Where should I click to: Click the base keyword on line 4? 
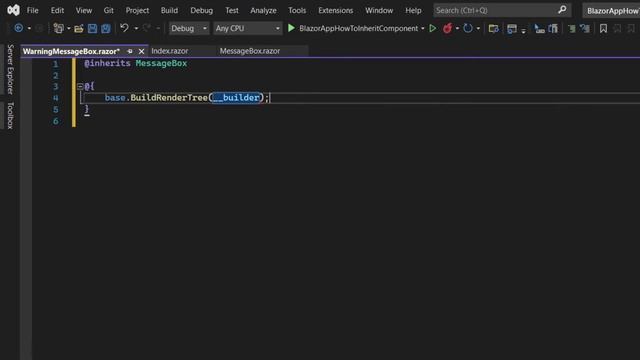[115, 98]
